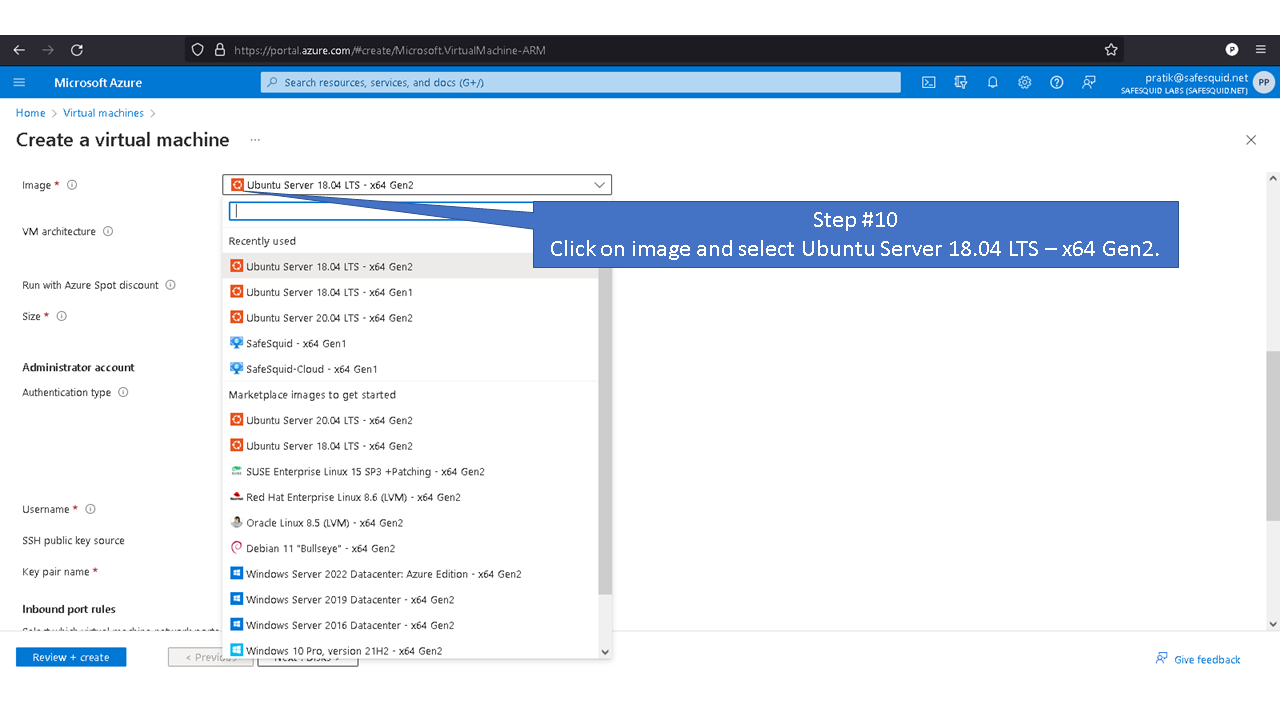Image resolution: width=1280 pixels, height=720 pixels.
Task: Go to Virtual machines breadcrumb
Action: [x=103, y=113]
